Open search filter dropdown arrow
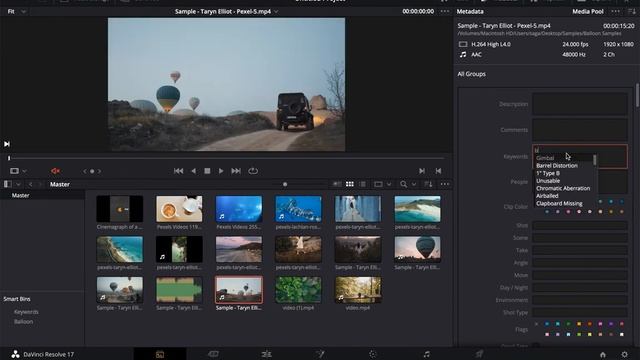Image resolution: width=640 pixels, height=360 pixels. pos(414,184)
